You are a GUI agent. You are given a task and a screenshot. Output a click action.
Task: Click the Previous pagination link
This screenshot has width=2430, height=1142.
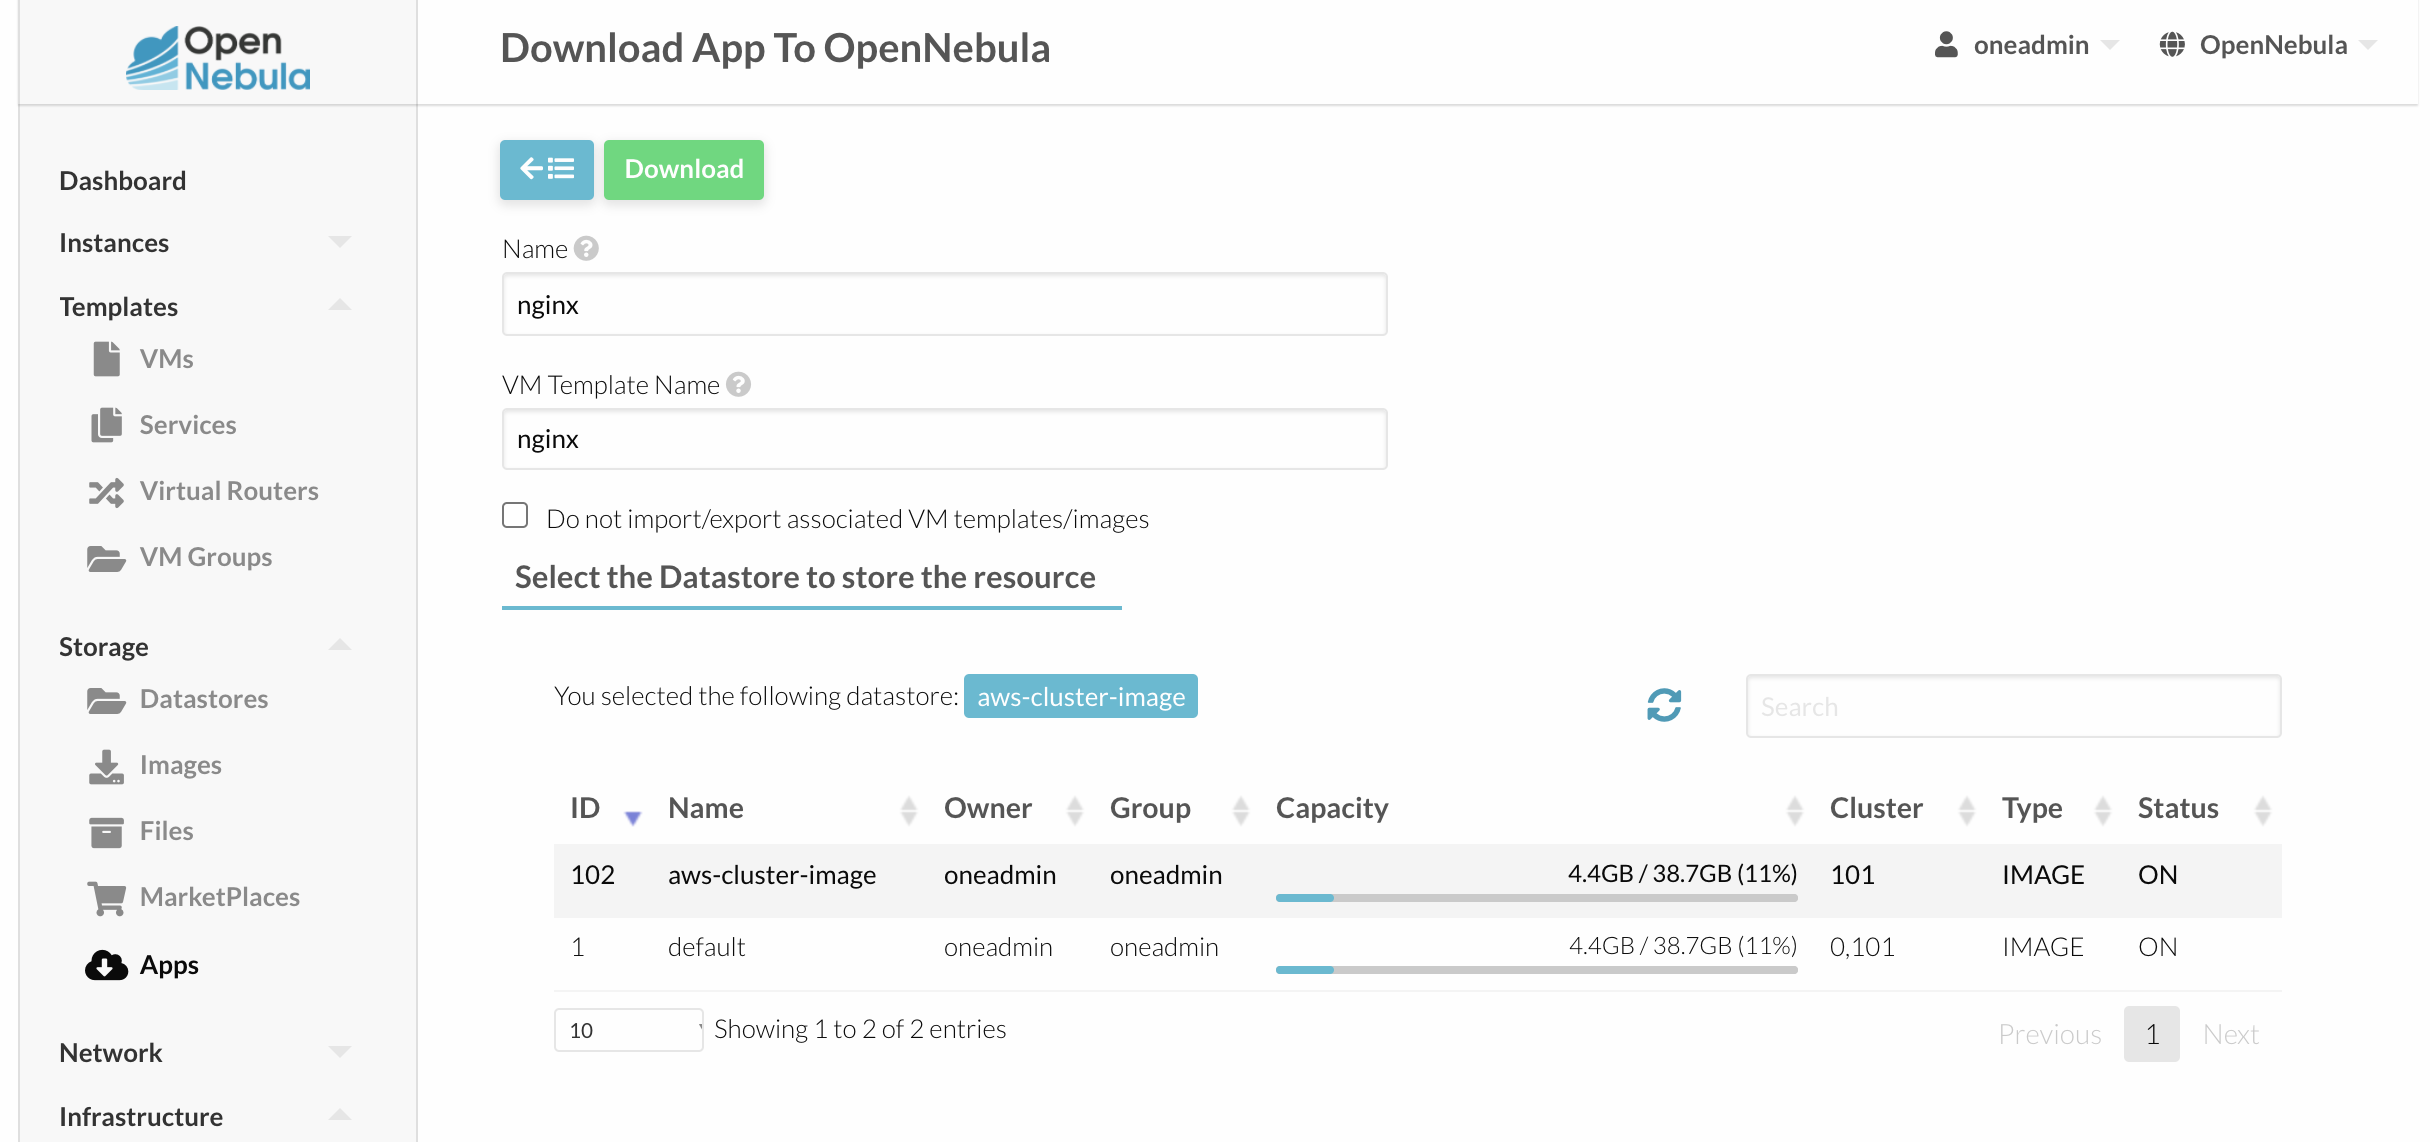[2050, 1034]
